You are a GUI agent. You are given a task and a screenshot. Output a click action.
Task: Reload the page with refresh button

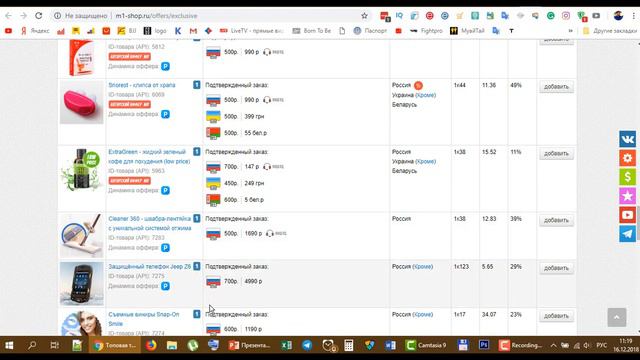[38, 16]
